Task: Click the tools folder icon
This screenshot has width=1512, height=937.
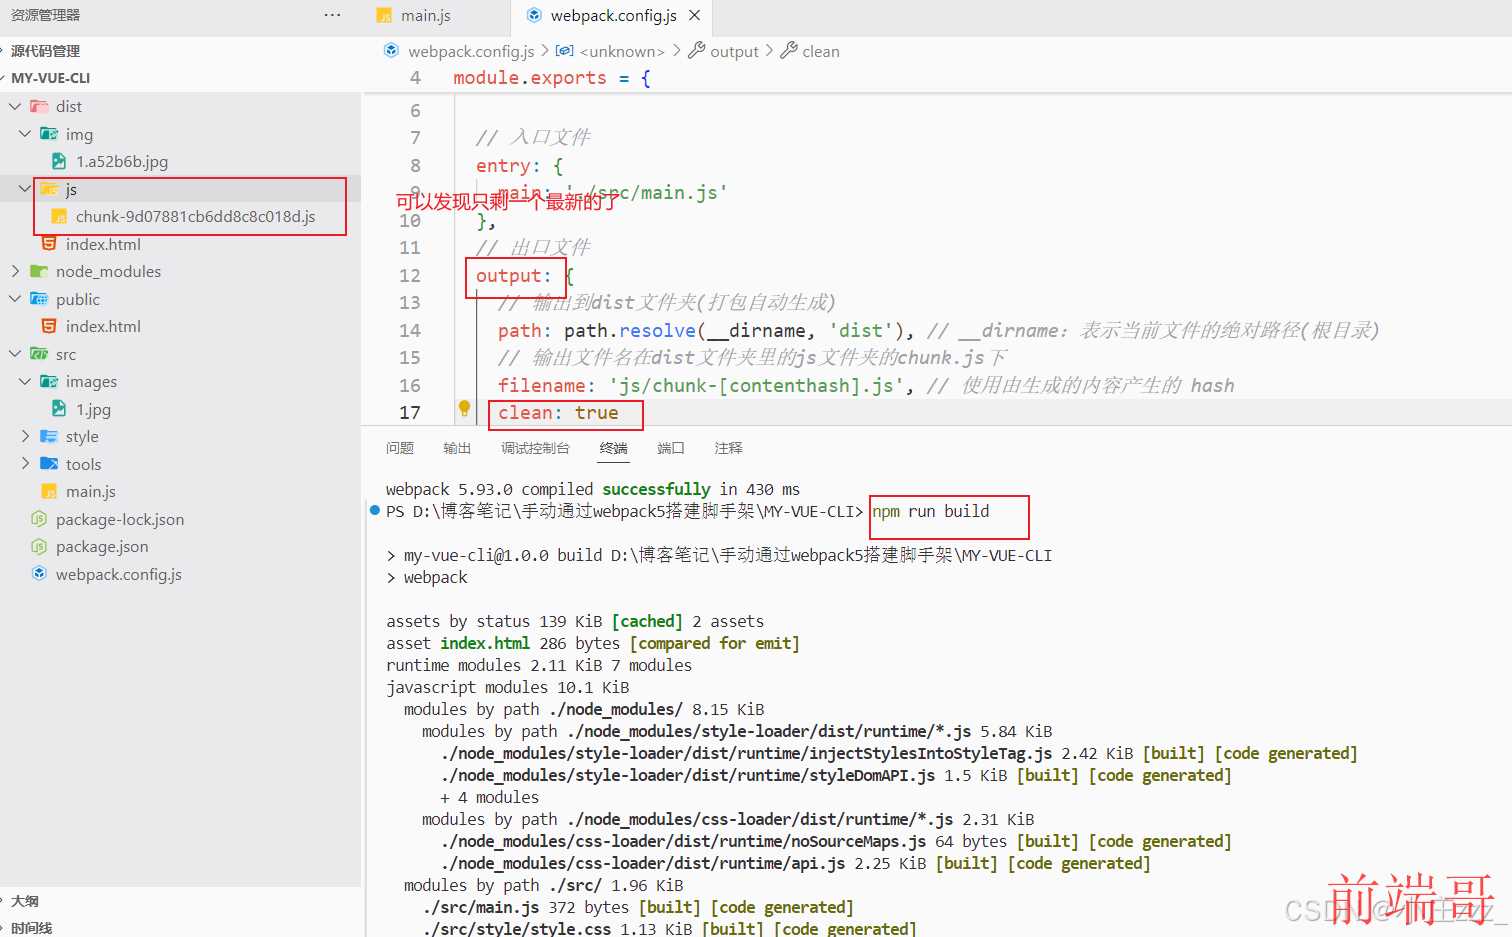Action: [x=49, y=464]
